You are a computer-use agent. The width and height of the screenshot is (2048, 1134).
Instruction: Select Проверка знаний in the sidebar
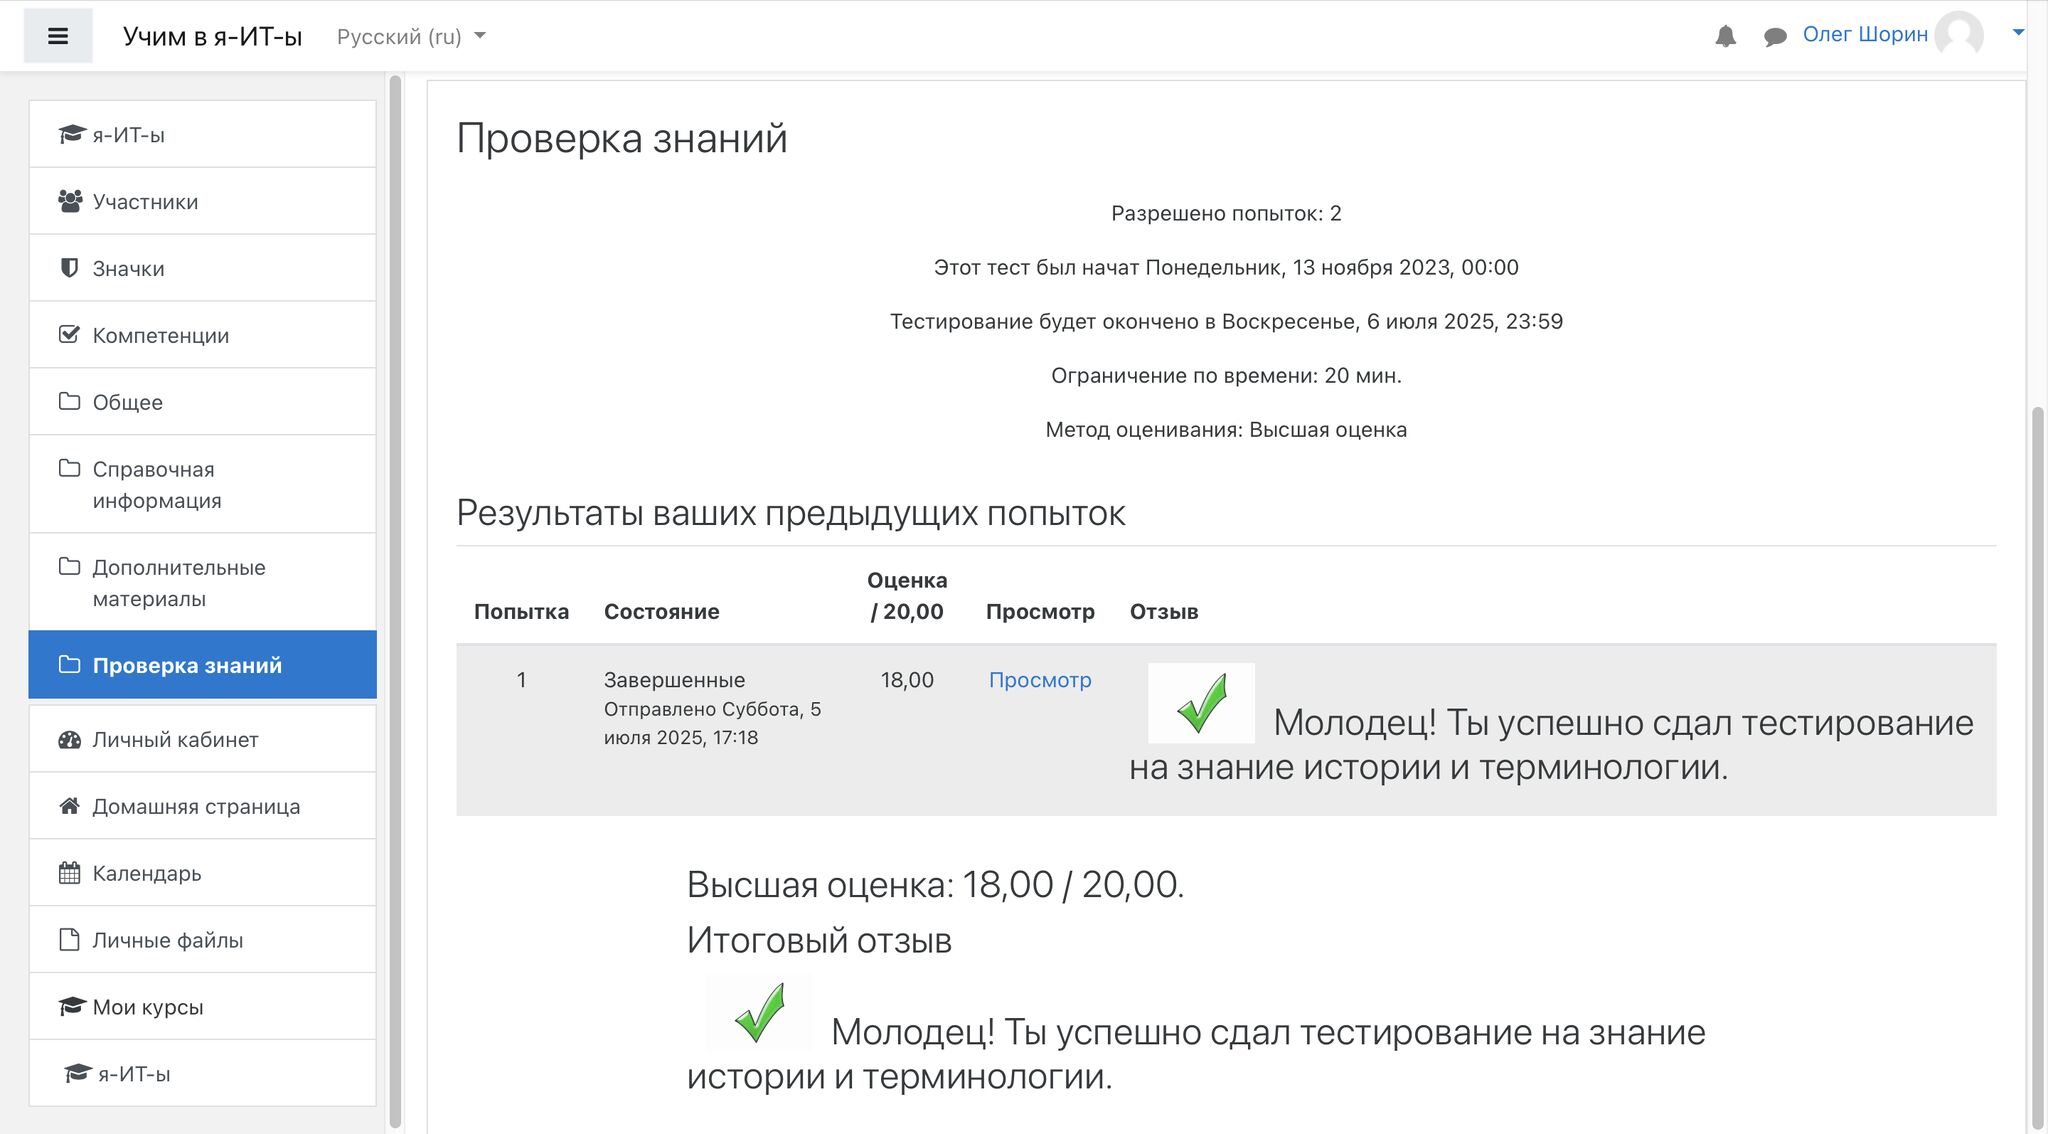click(186, 664)
